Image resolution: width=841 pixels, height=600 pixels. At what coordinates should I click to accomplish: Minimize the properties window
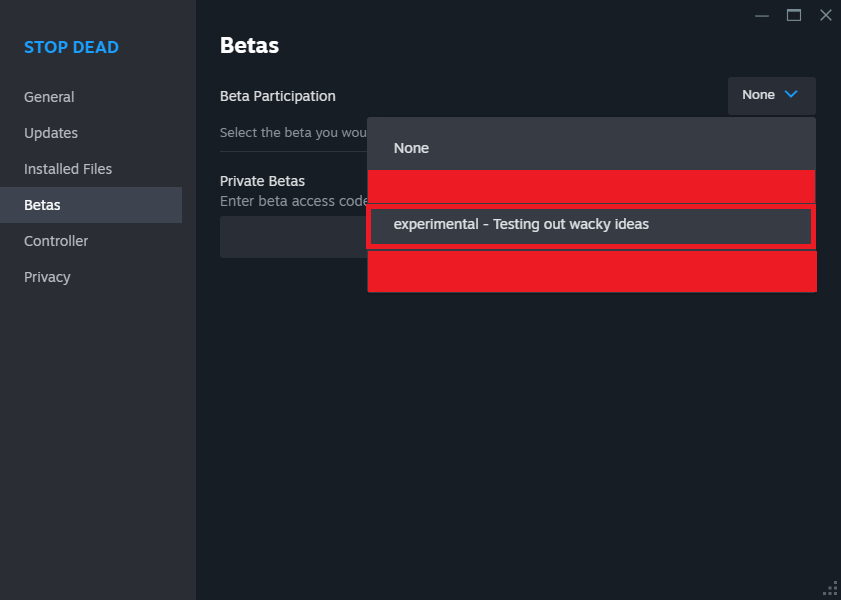(762, 15)
